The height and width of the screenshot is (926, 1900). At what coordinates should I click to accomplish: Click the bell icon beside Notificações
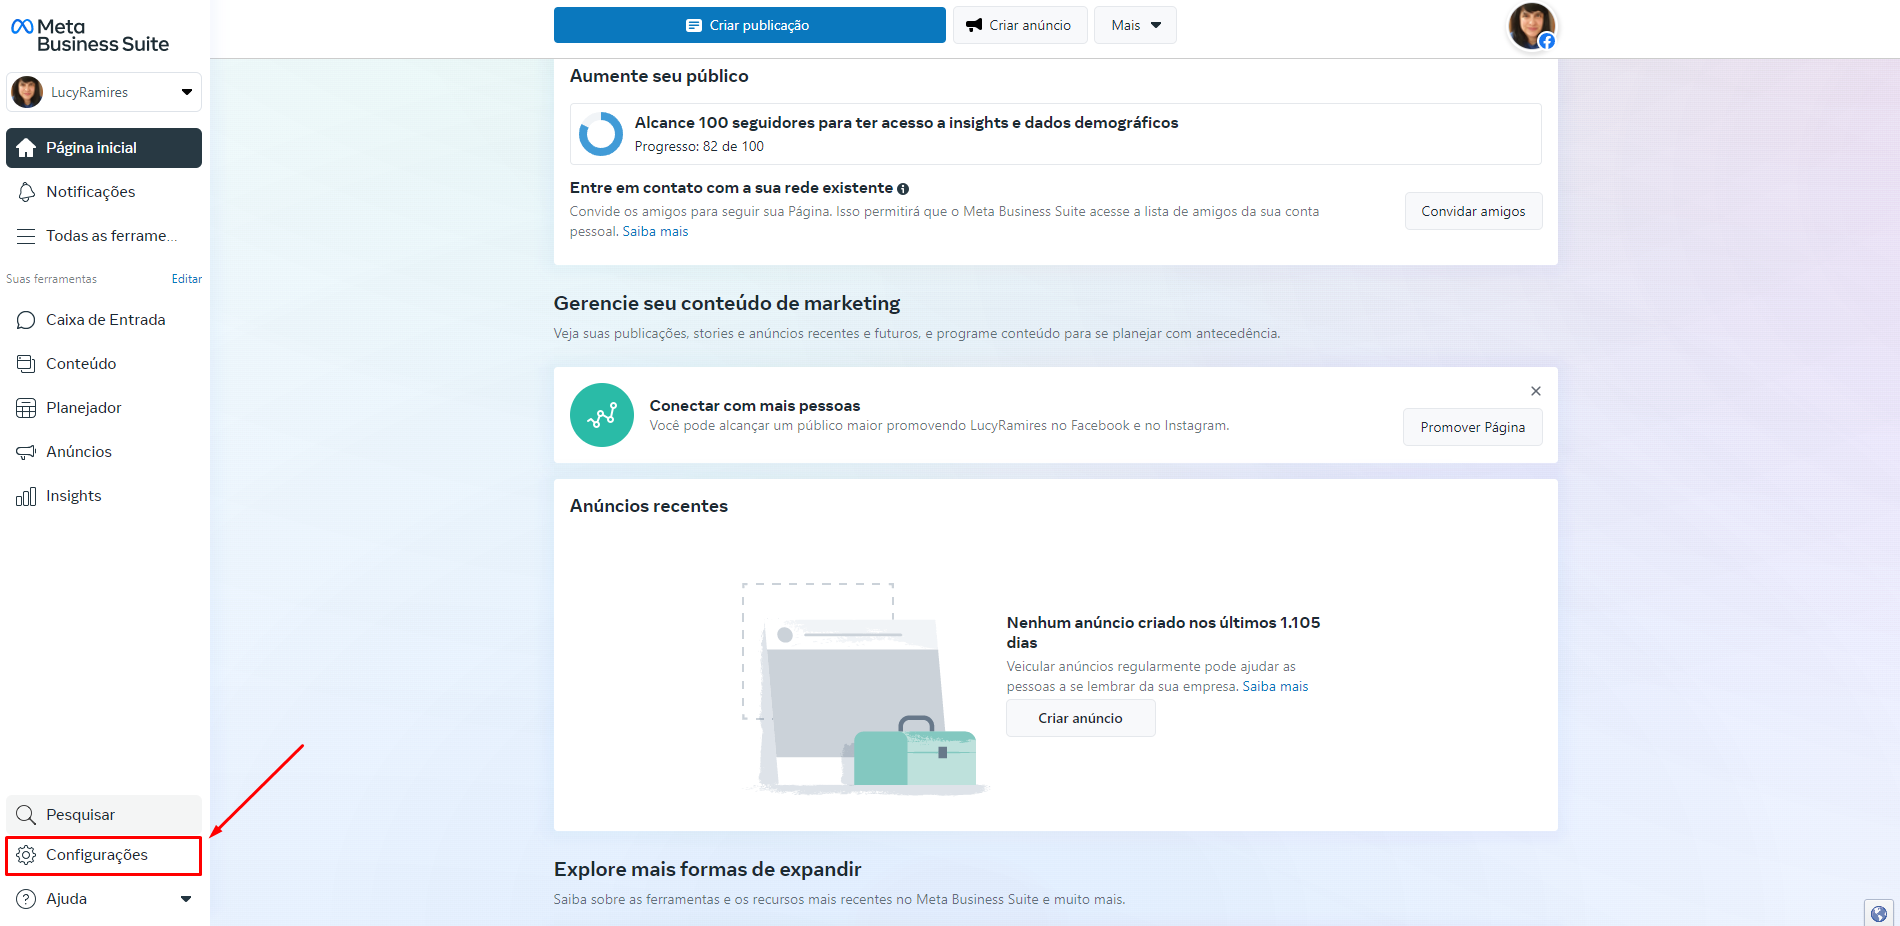click(26, 192)
